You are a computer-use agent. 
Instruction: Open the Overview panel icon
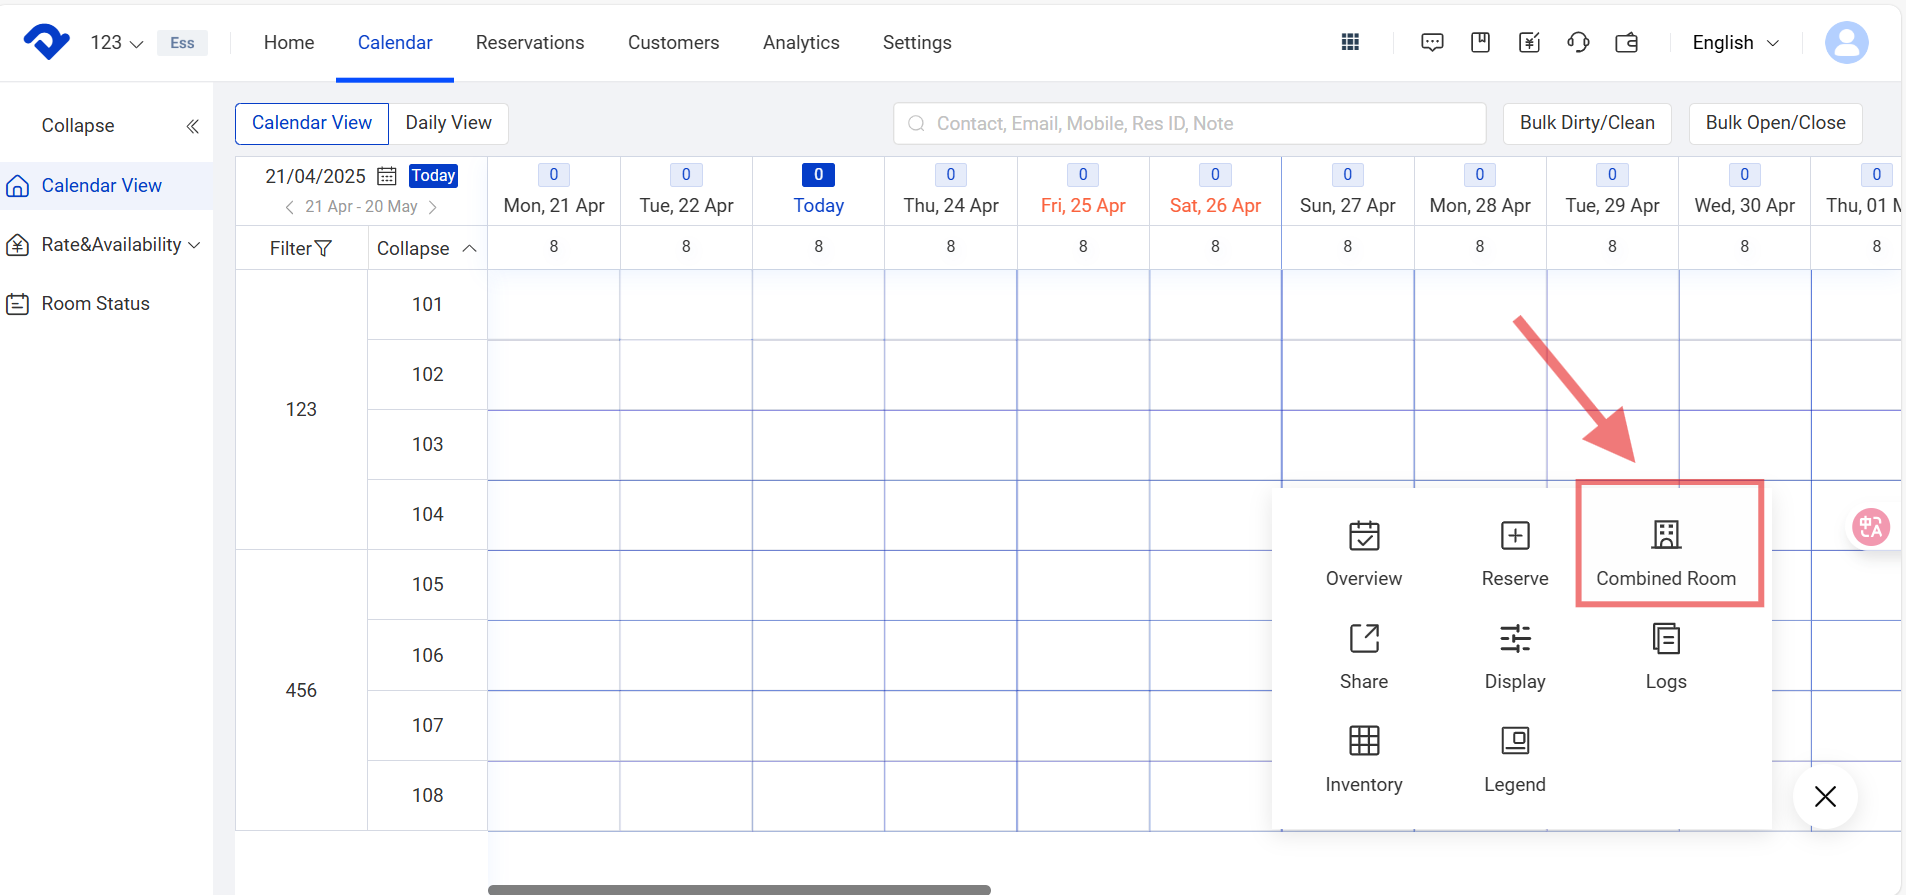pos(1363,536)
